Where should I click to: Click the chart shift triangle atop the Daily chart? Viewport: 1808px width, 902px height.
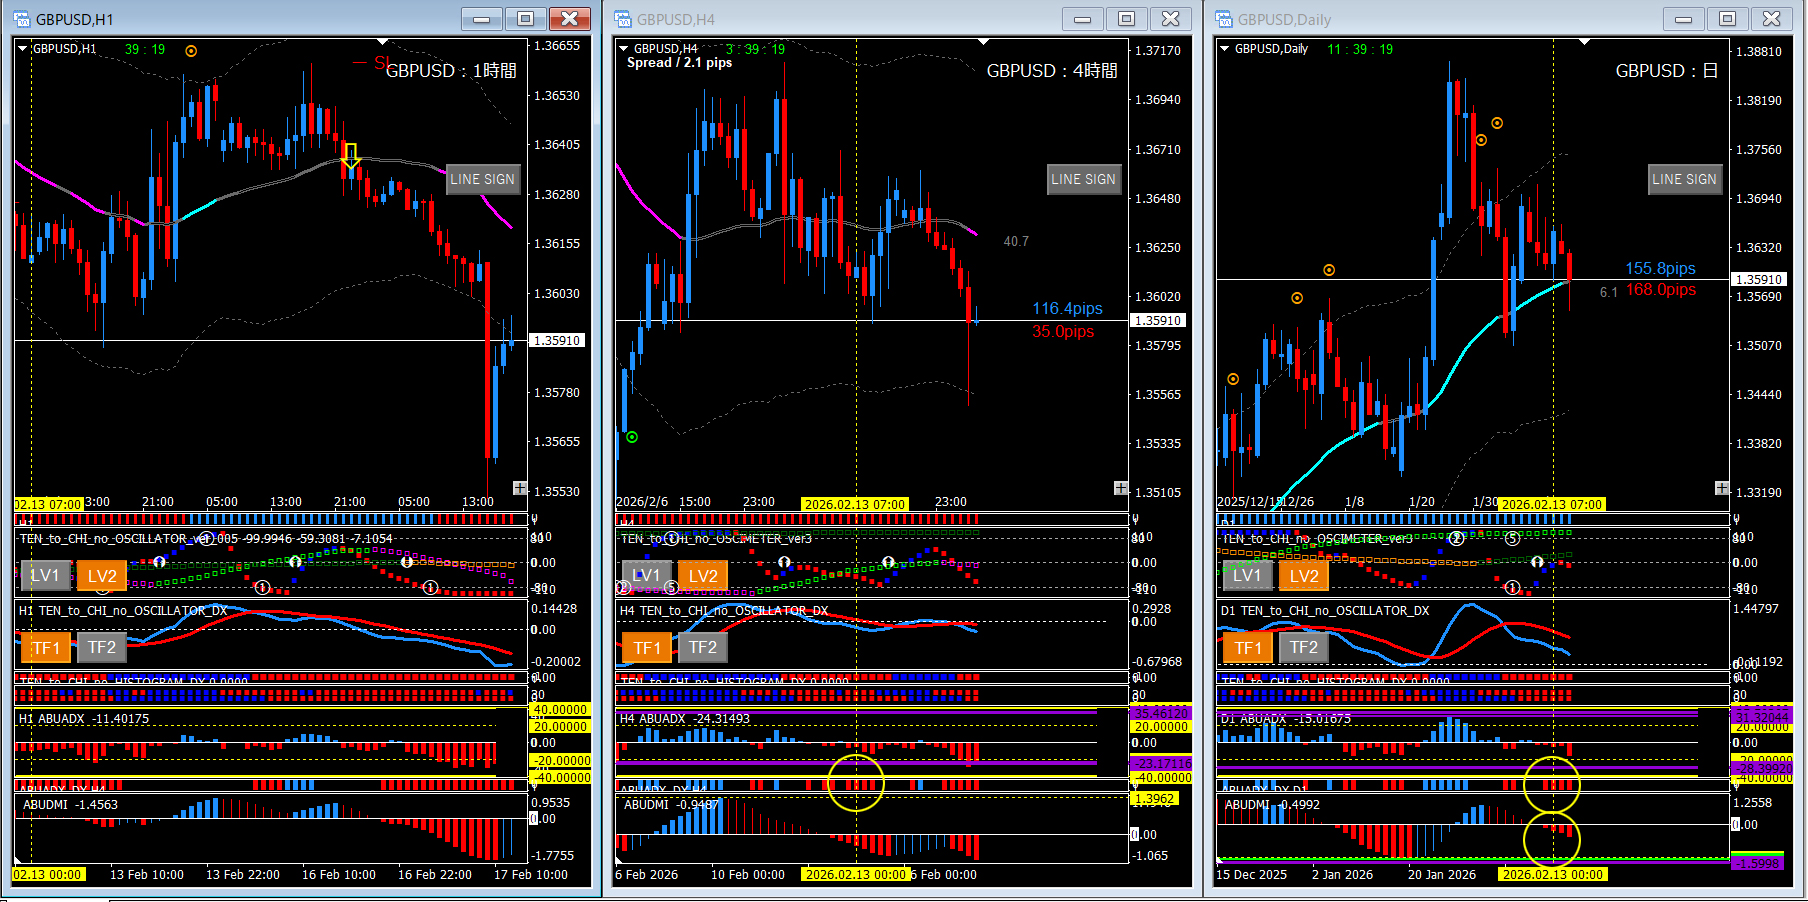pyautogui.click(x=1585, y=42)
